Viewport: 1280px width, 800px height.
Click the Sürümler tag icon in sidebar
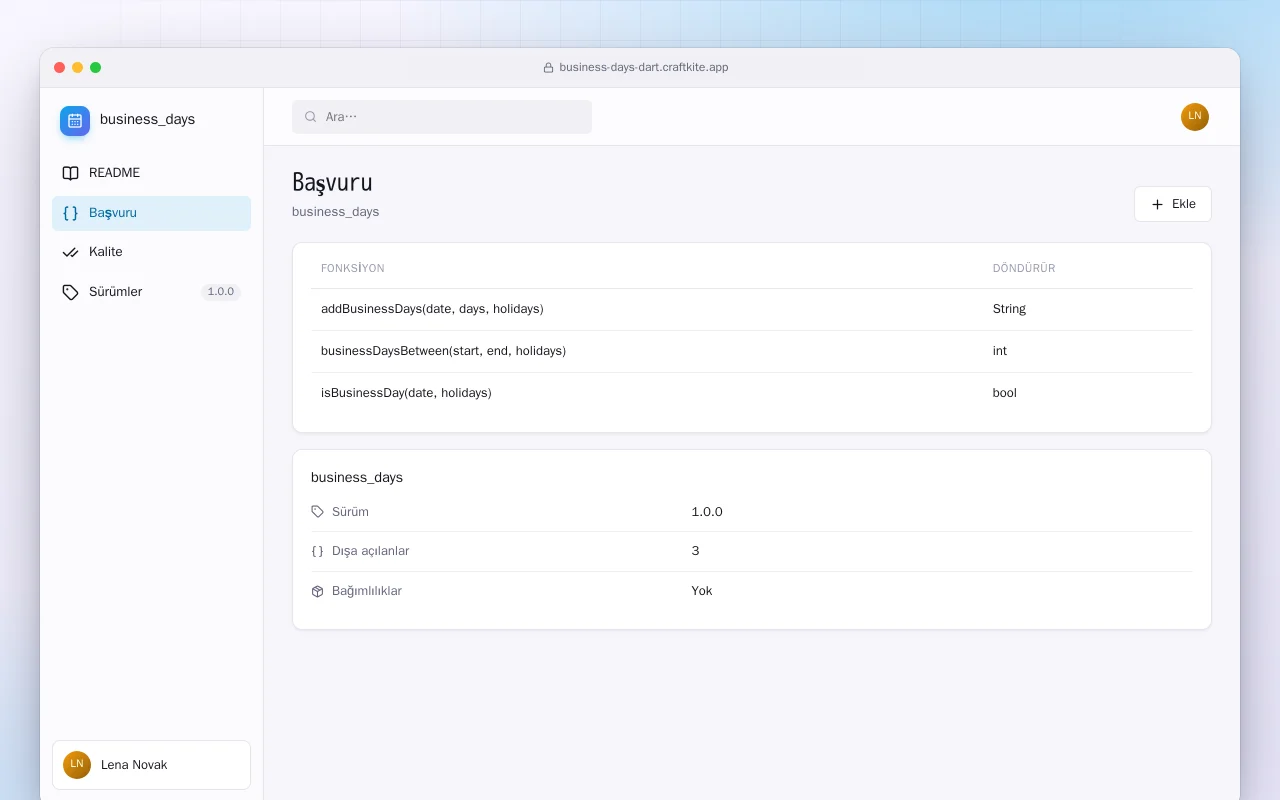(x=70, y=292)
